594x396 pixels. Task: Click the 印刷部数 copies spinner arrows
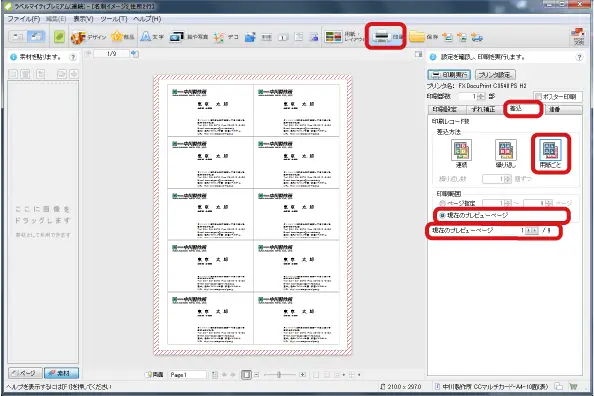481,97
